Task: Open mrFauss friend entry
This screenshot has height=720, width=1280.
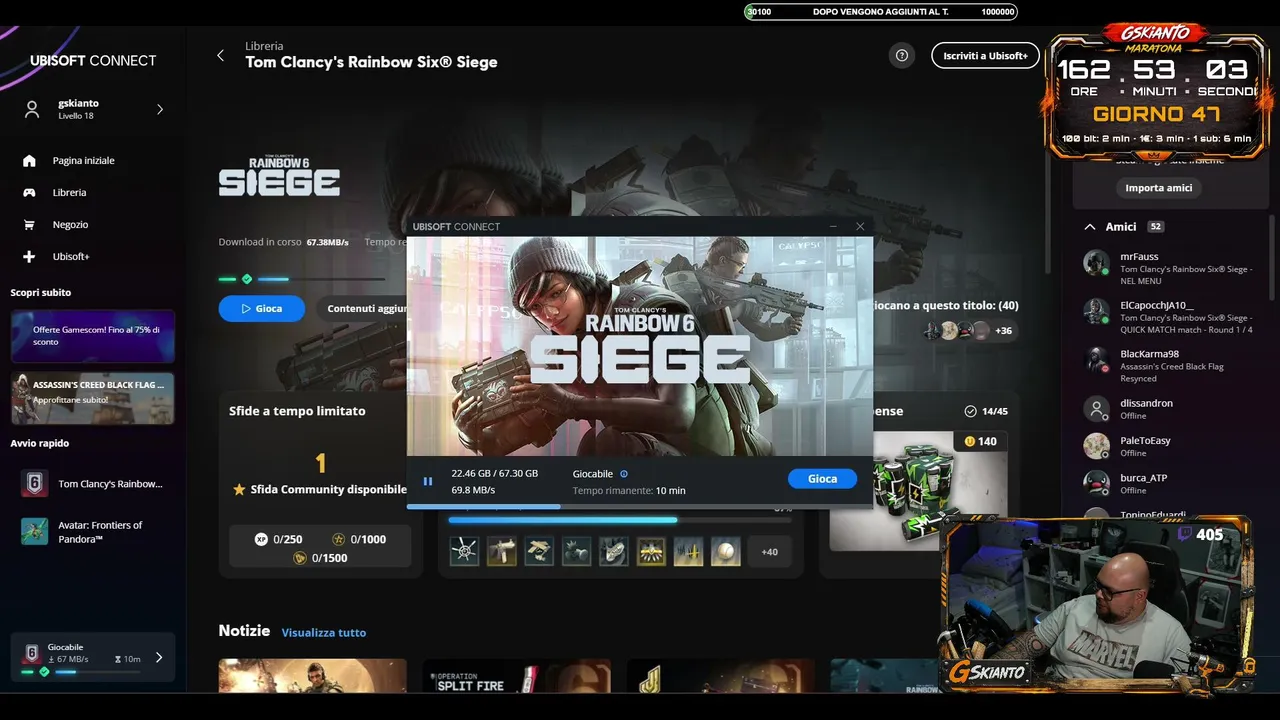Action: point(1168,268)
